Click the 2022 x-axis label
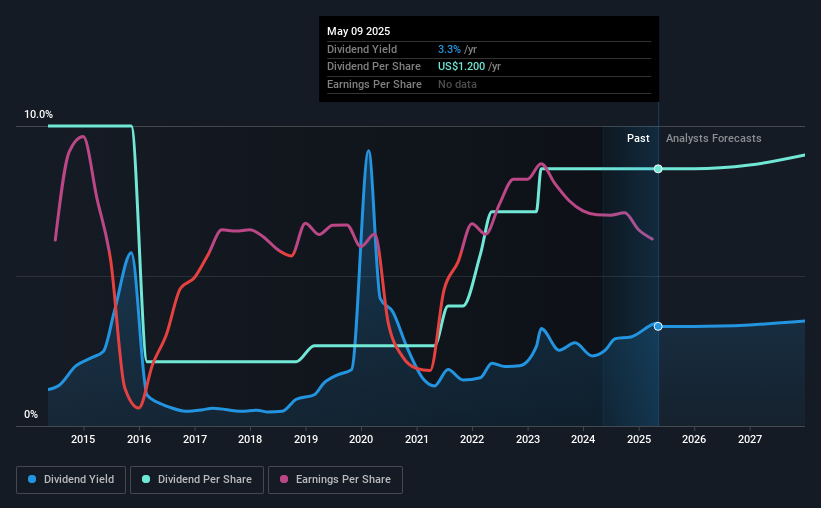Screen dimensions: 821x508 click(x=472, y=439)
